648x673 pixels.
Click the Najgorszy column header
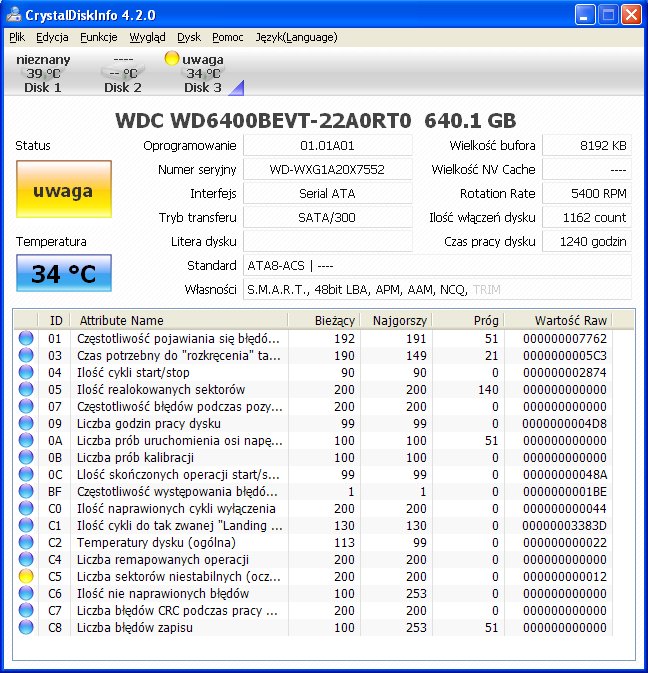[396, 320]
